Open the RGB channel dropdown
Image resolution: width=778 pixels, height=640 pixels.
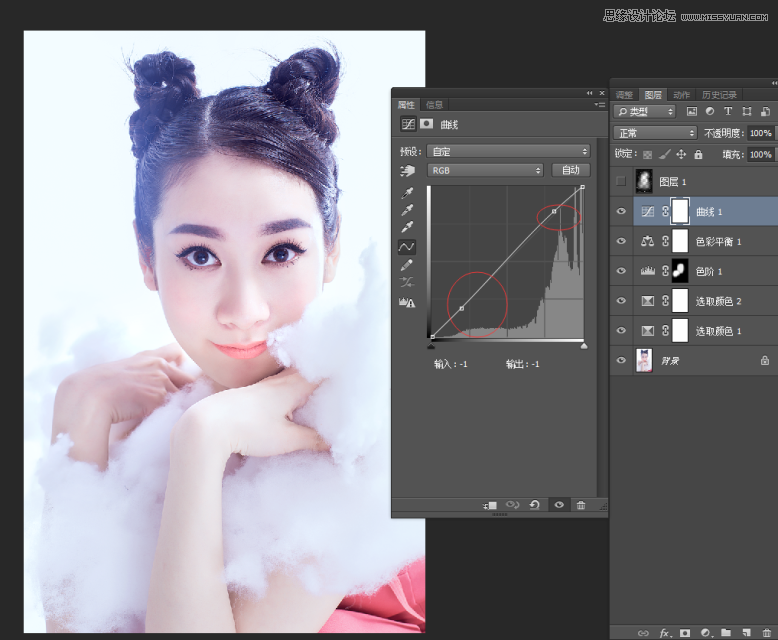pyautogui.click(x=485, y=170)
